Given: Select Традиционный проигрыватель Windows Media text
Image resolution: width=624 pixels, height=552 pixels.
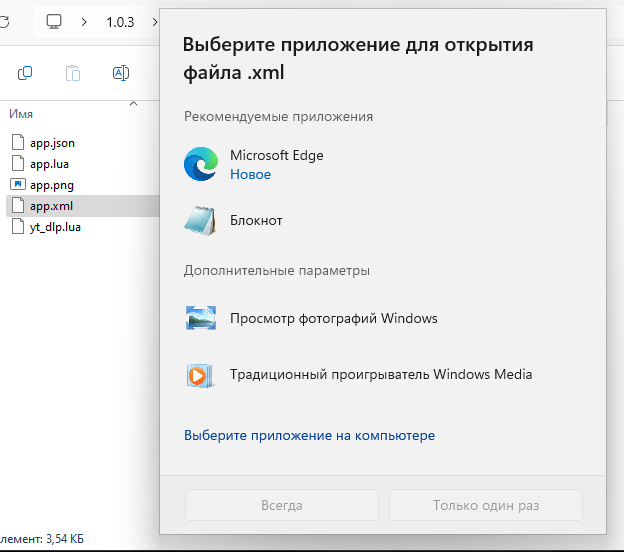Looking at the screenshot, I should [x=381, y=375].
